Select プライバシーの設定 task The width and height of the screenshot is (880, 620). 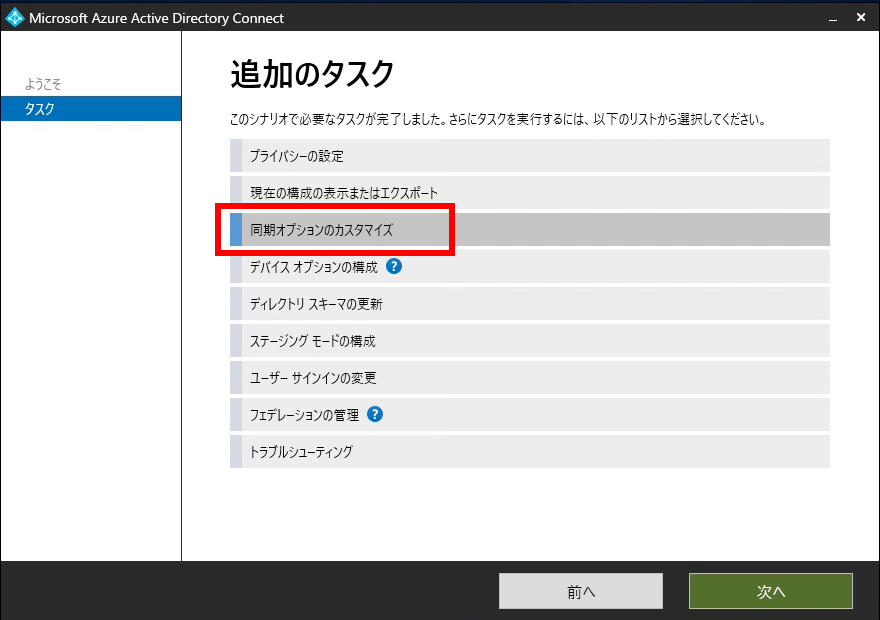click(530, 155)
